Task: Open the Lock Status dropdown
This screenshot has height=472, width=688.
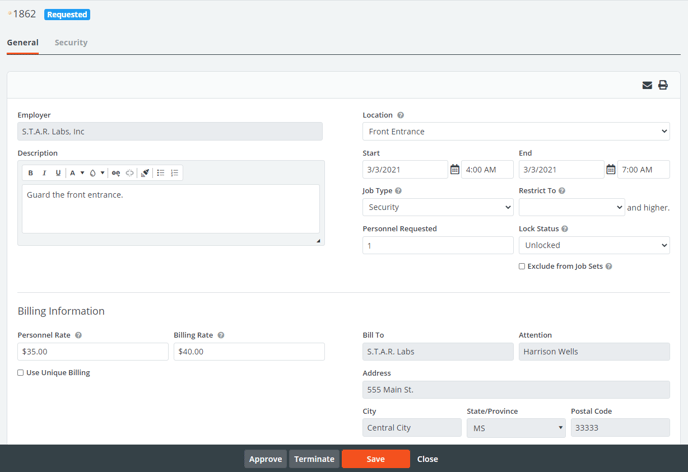Action: pos(593,245)
